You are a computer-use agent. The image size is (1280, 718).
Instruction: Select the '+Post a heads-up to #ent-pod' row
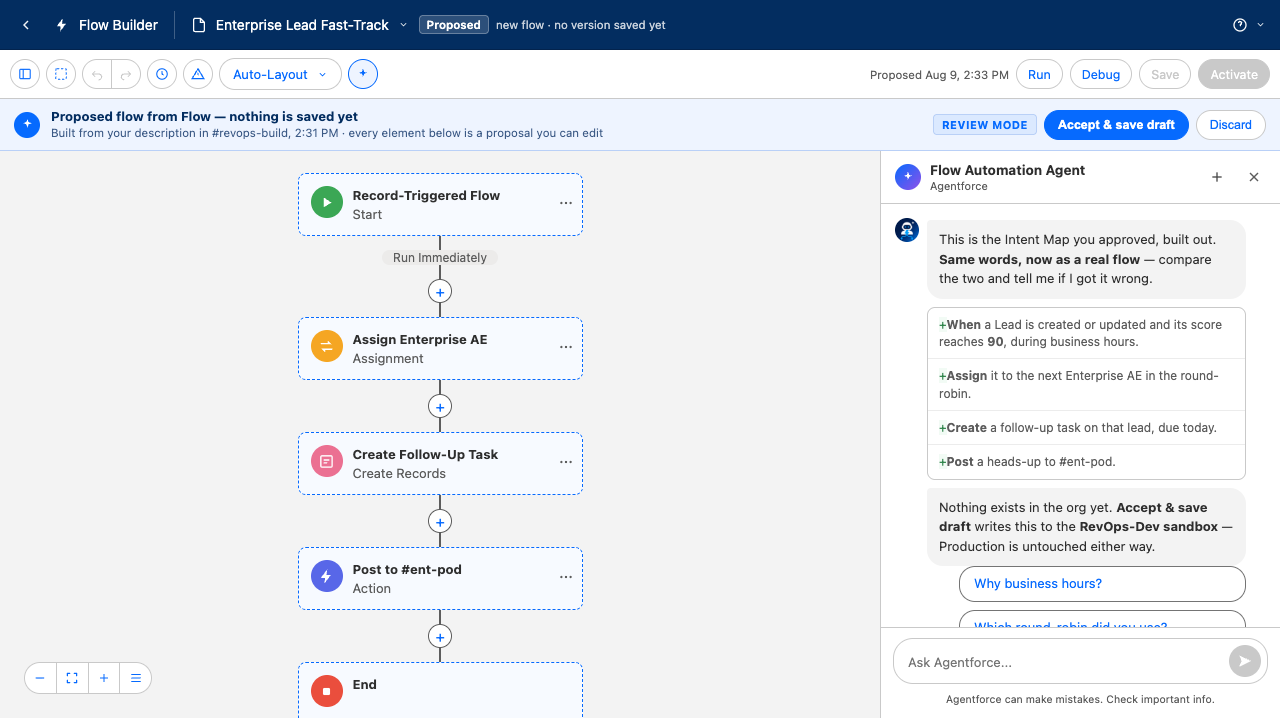pos(1086,462)
